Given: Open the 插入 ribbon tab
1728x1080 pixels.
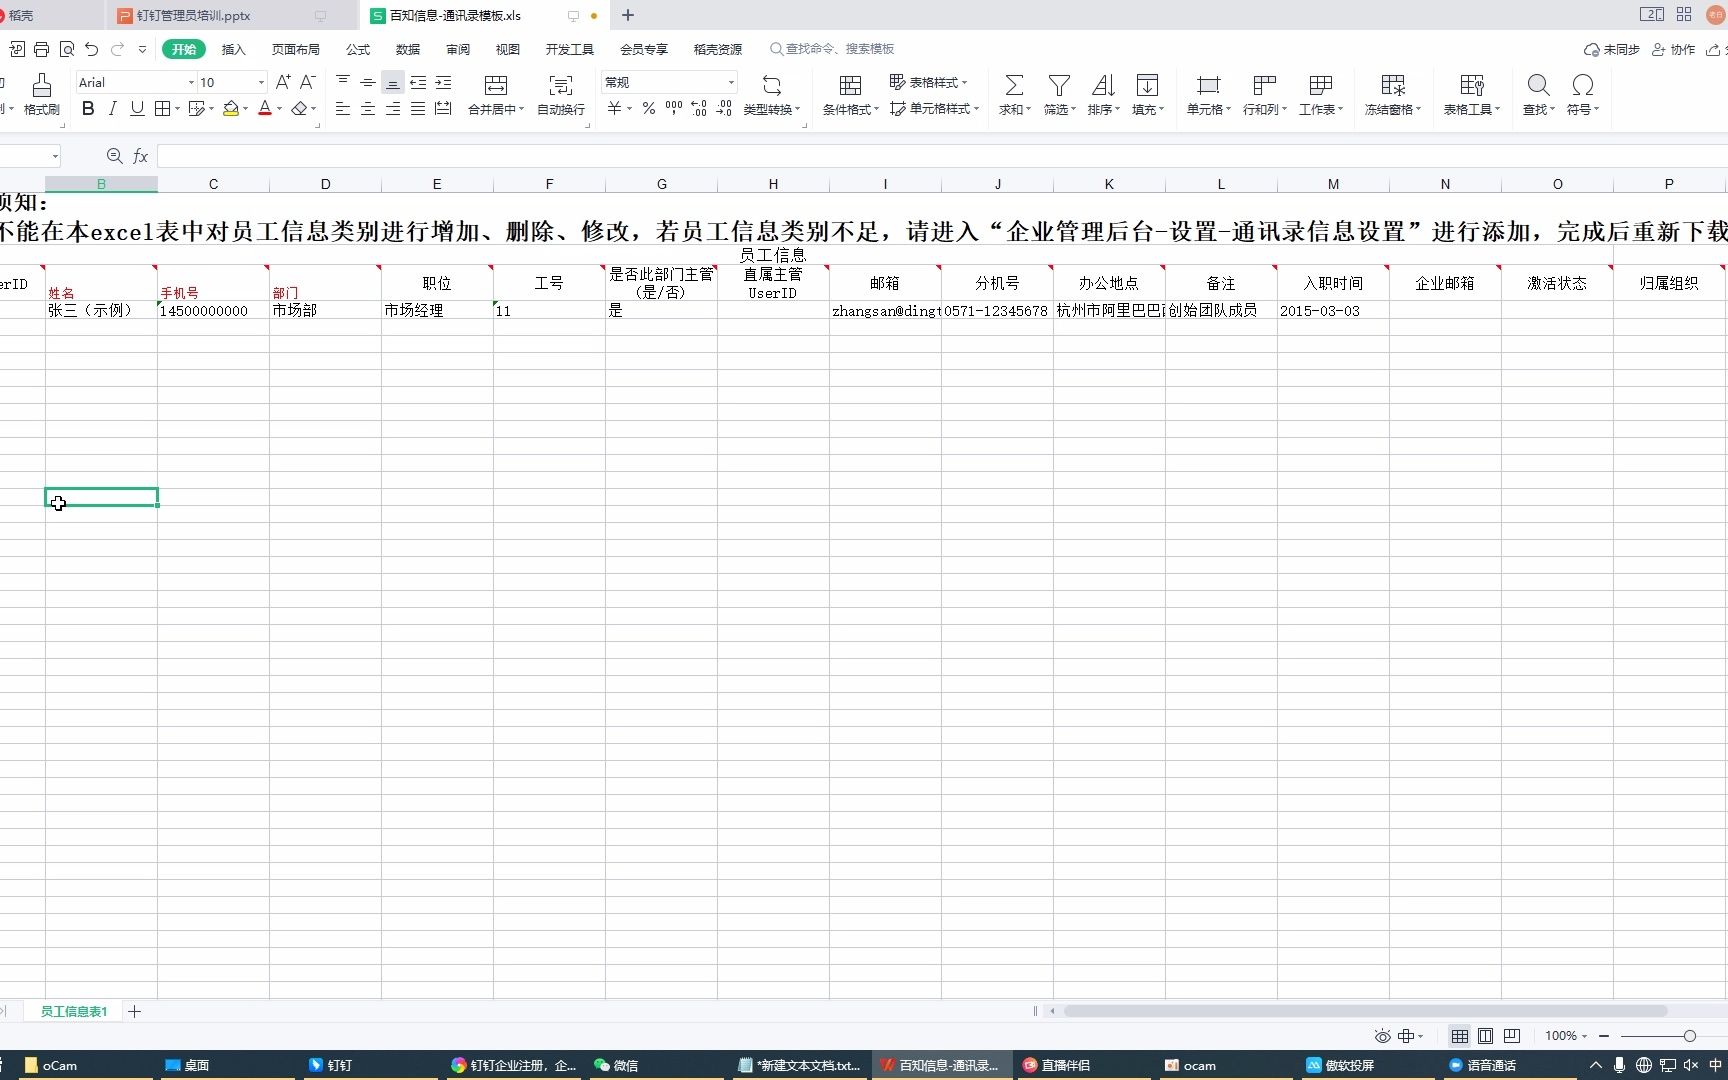Looking at the screenshot, I should 233,49.
